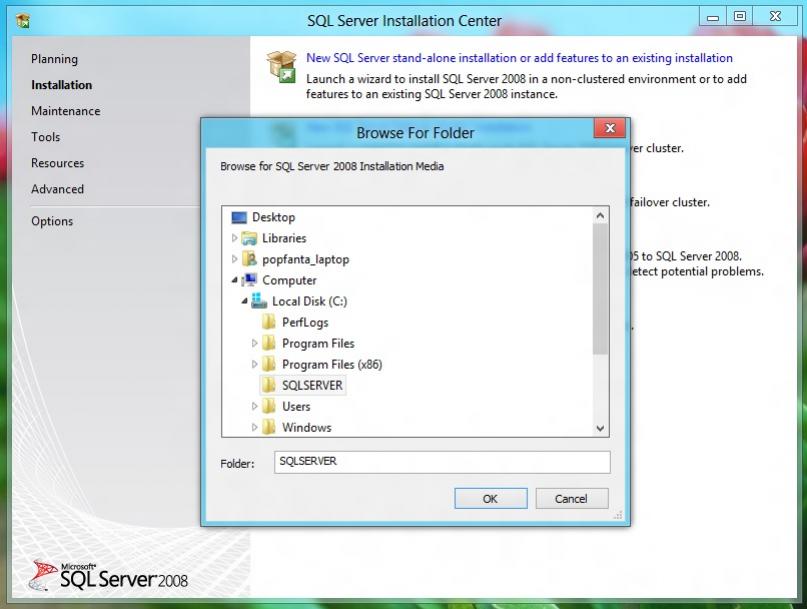Click the Program Files (x86) folder icon

pyautogui.click(x=269, y=364)
